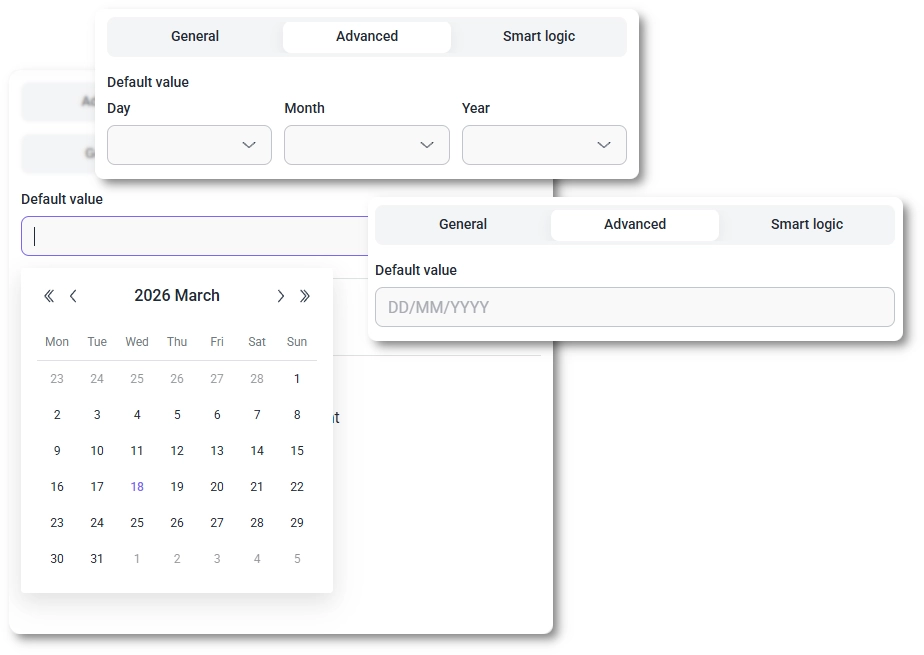Click the DD/MM/YYYY date input field
924x655 pixels.
coord(635,307)
